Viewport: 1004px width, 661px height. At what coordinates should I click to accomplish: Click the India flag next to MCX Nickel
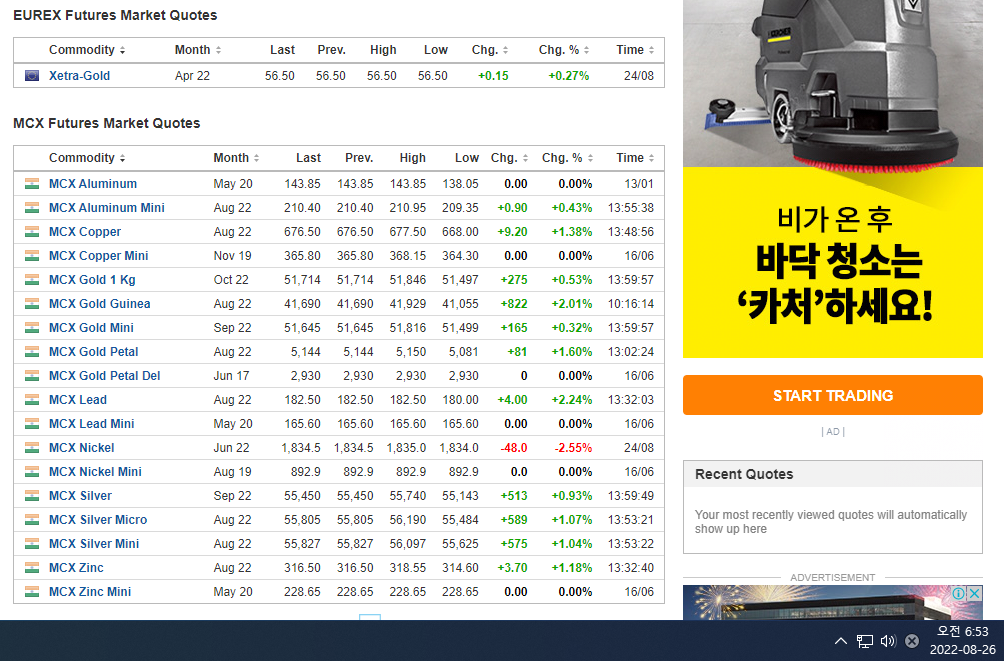click(31, 448)
